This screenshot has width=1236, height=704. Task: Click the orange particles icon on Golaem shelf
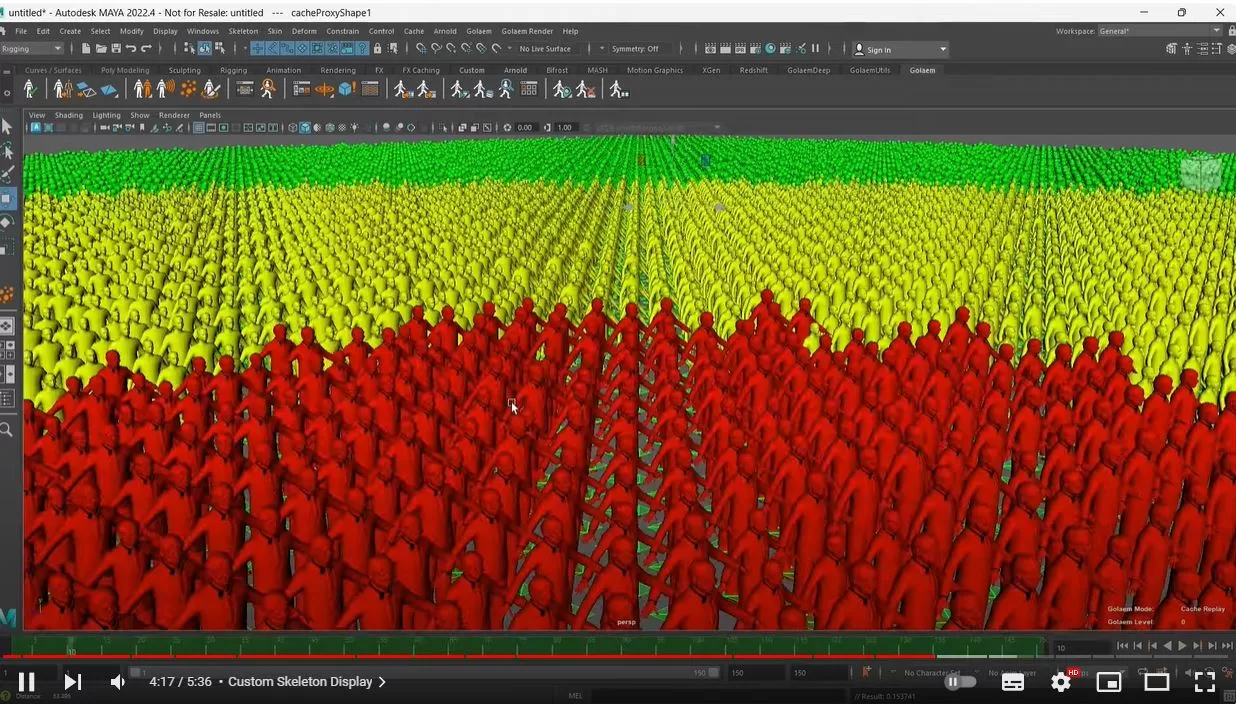click(188, 90)
